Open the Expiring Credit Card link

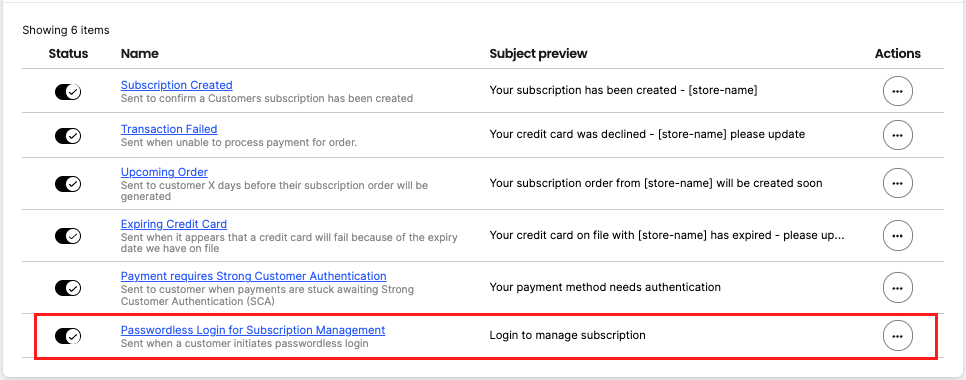coord(174,224)
